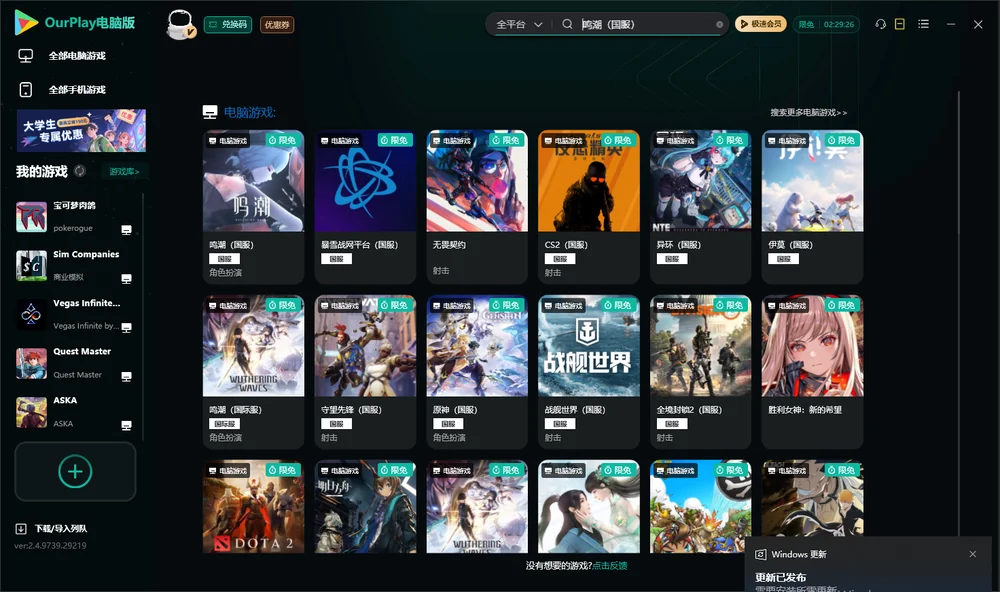Refresh the 我的游戏 list
1000x592 pixels.
tap(80, 171)
